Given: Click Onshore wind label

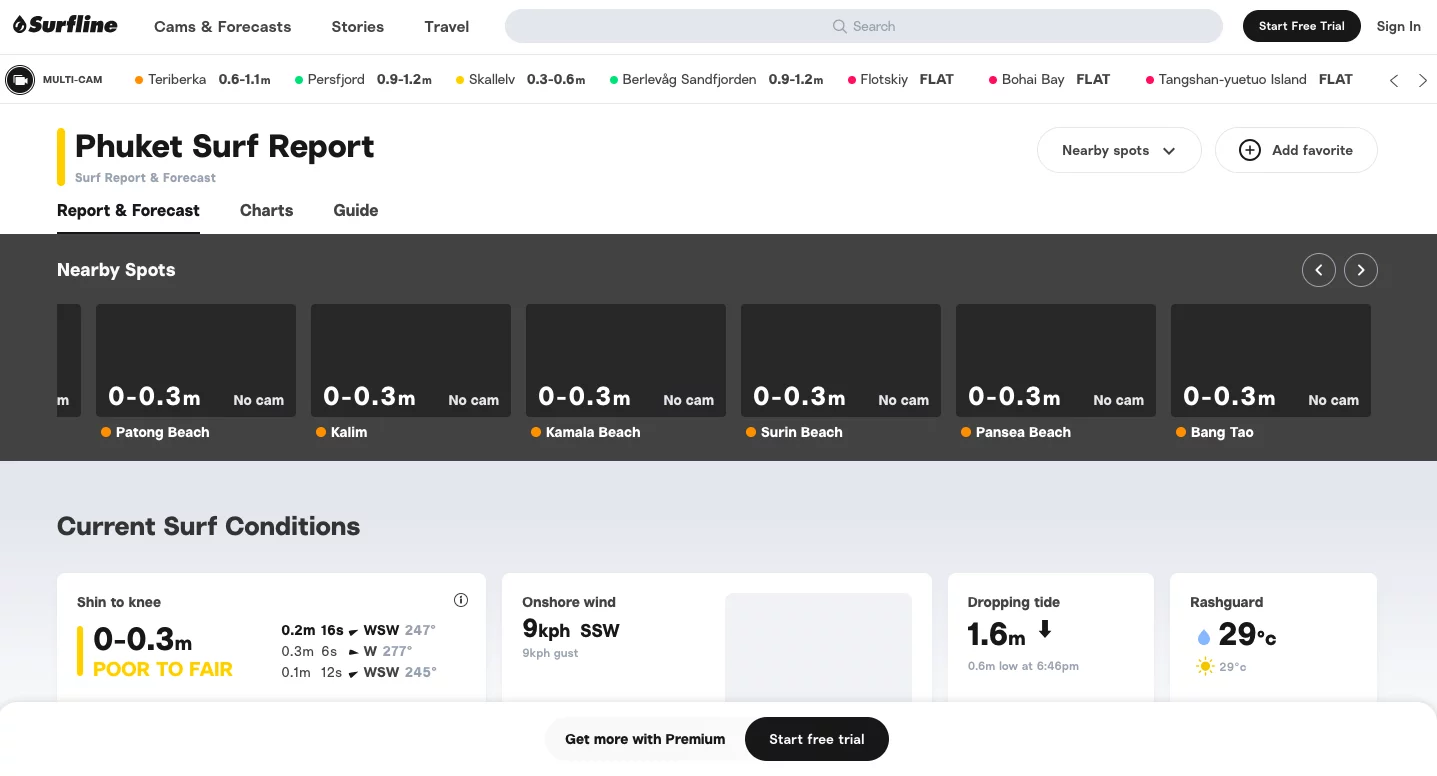Looking at the screenshot, I should click(569, 602).
